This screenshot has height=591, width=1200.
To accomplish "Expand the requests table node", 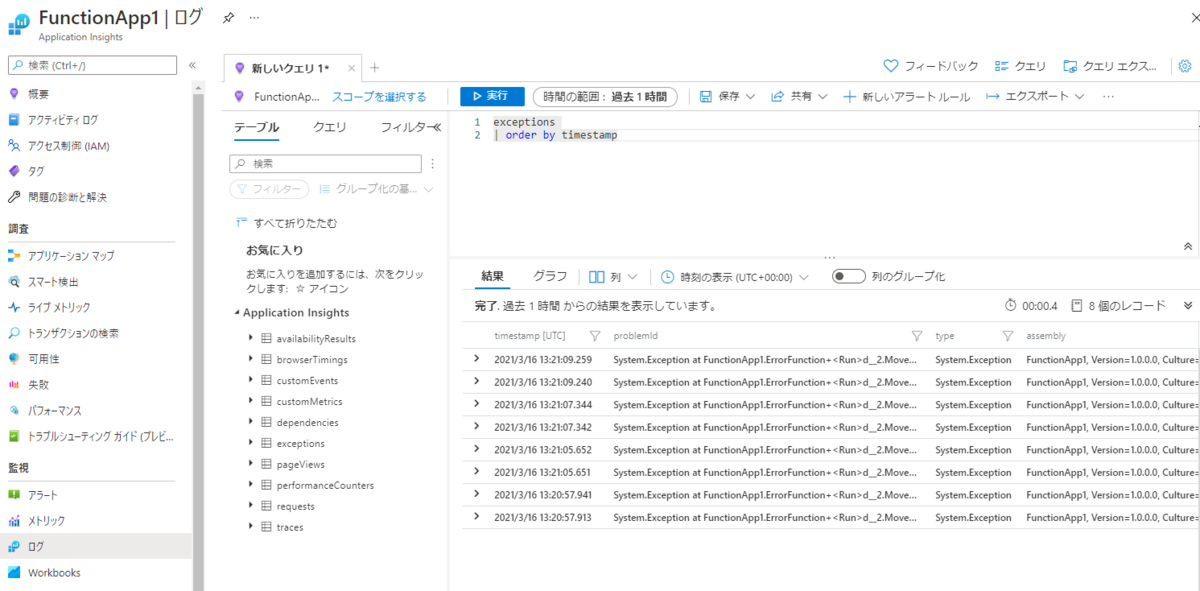I will 250,506.
